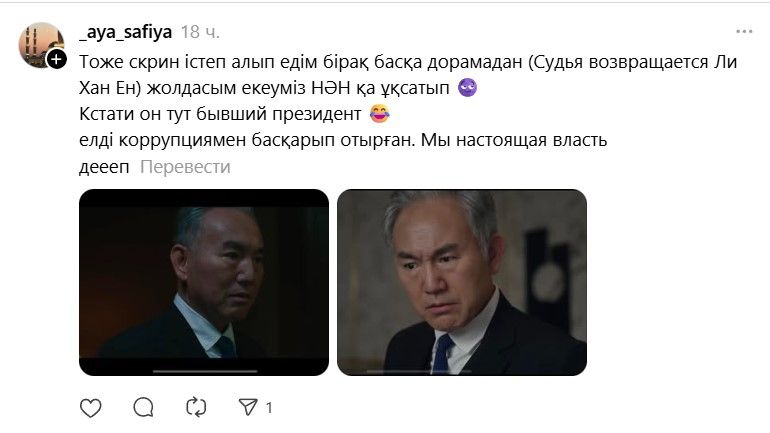Click the word деееп before Перевести

104,167
